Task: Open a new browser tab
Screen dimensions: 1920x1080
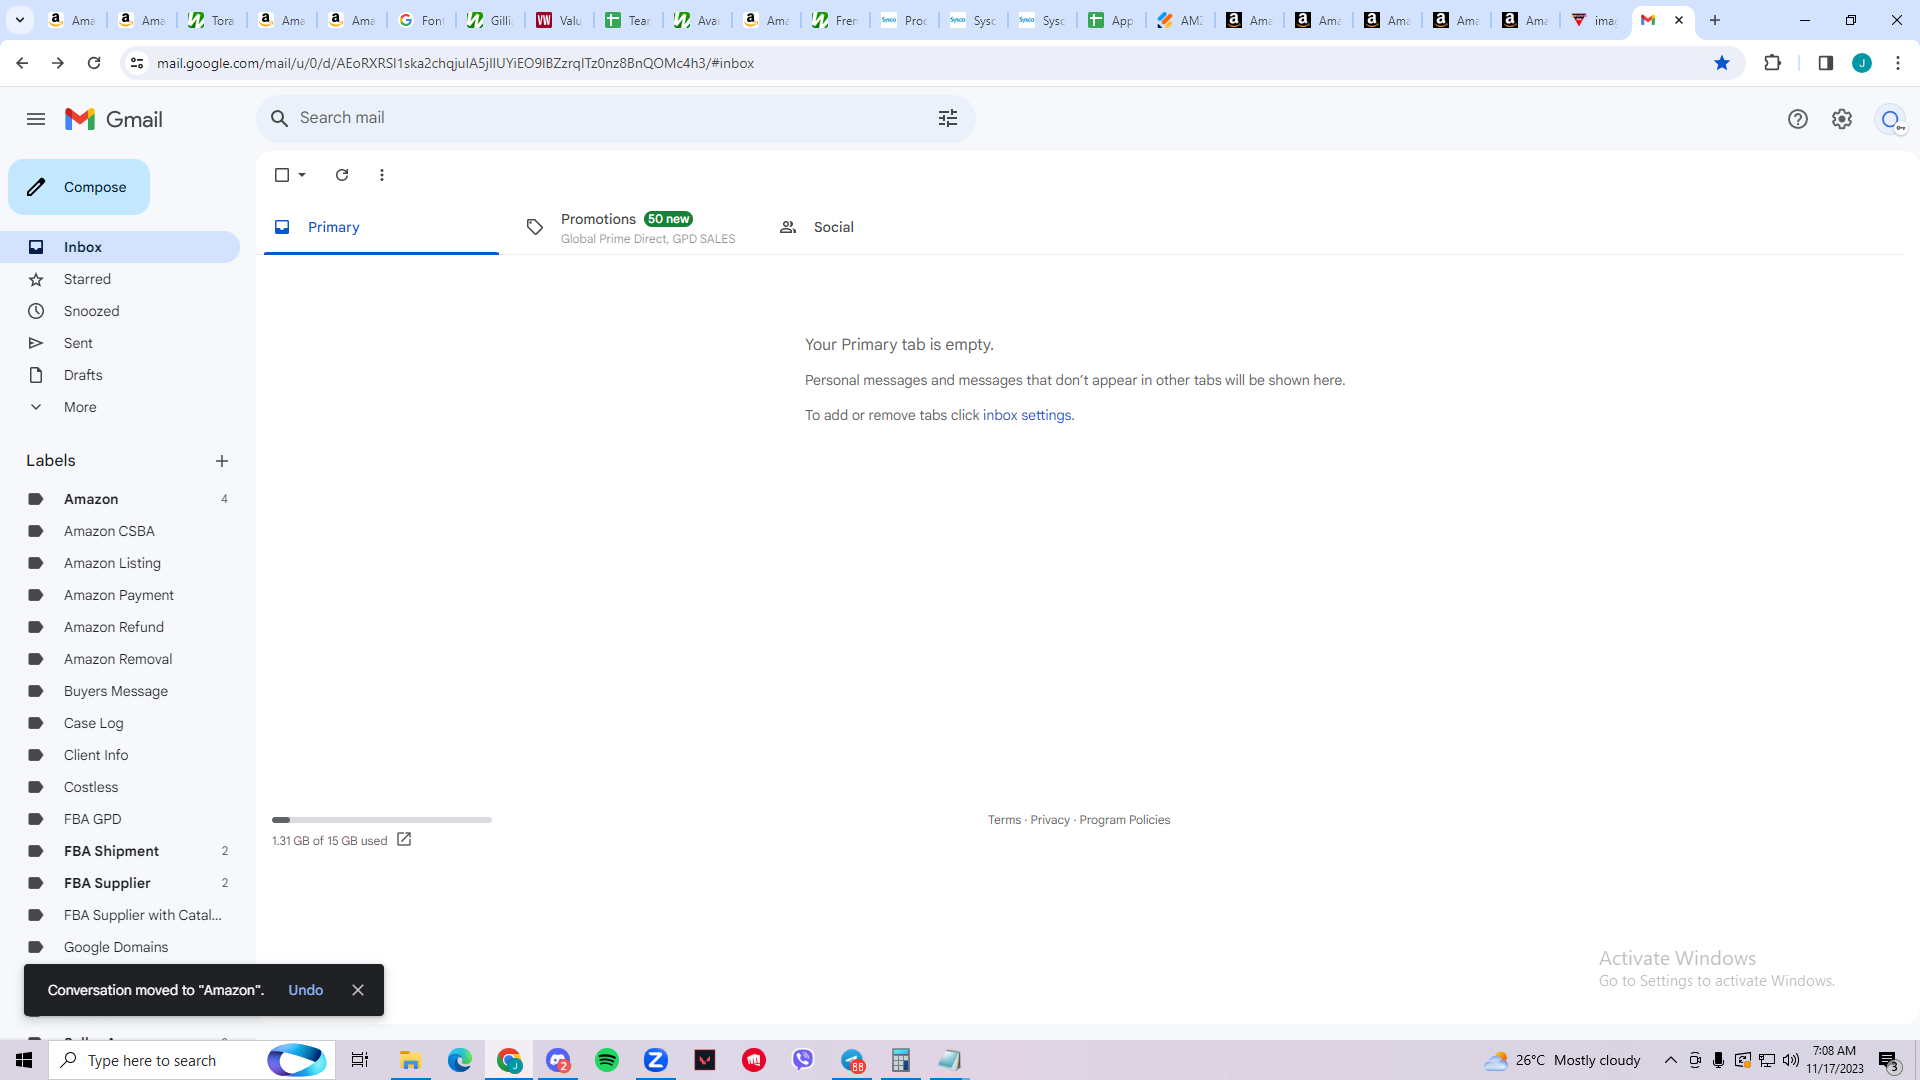Action: (1715, 20)
